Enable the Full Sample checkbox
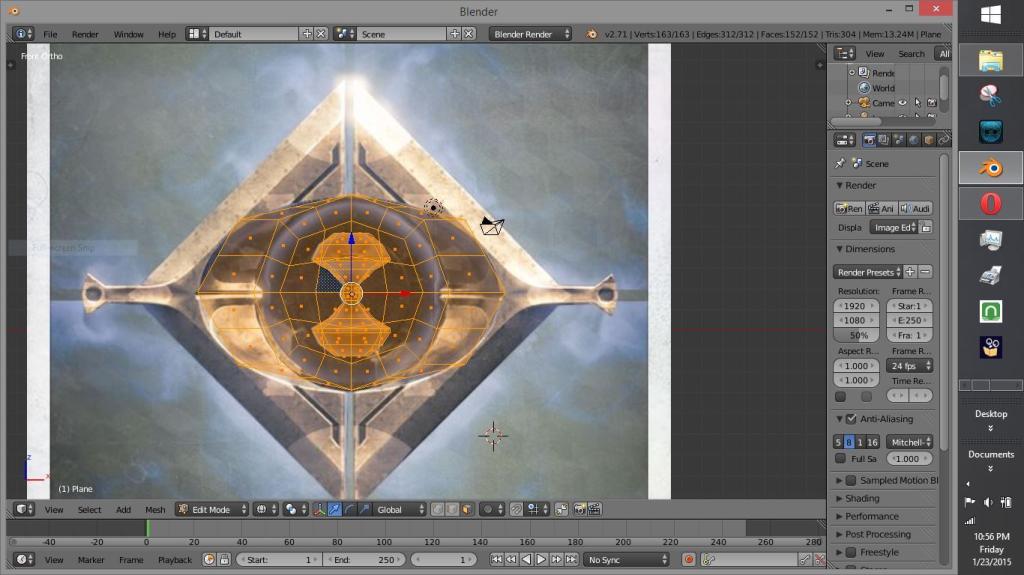Screen dimensions: 1024x575 840,458
